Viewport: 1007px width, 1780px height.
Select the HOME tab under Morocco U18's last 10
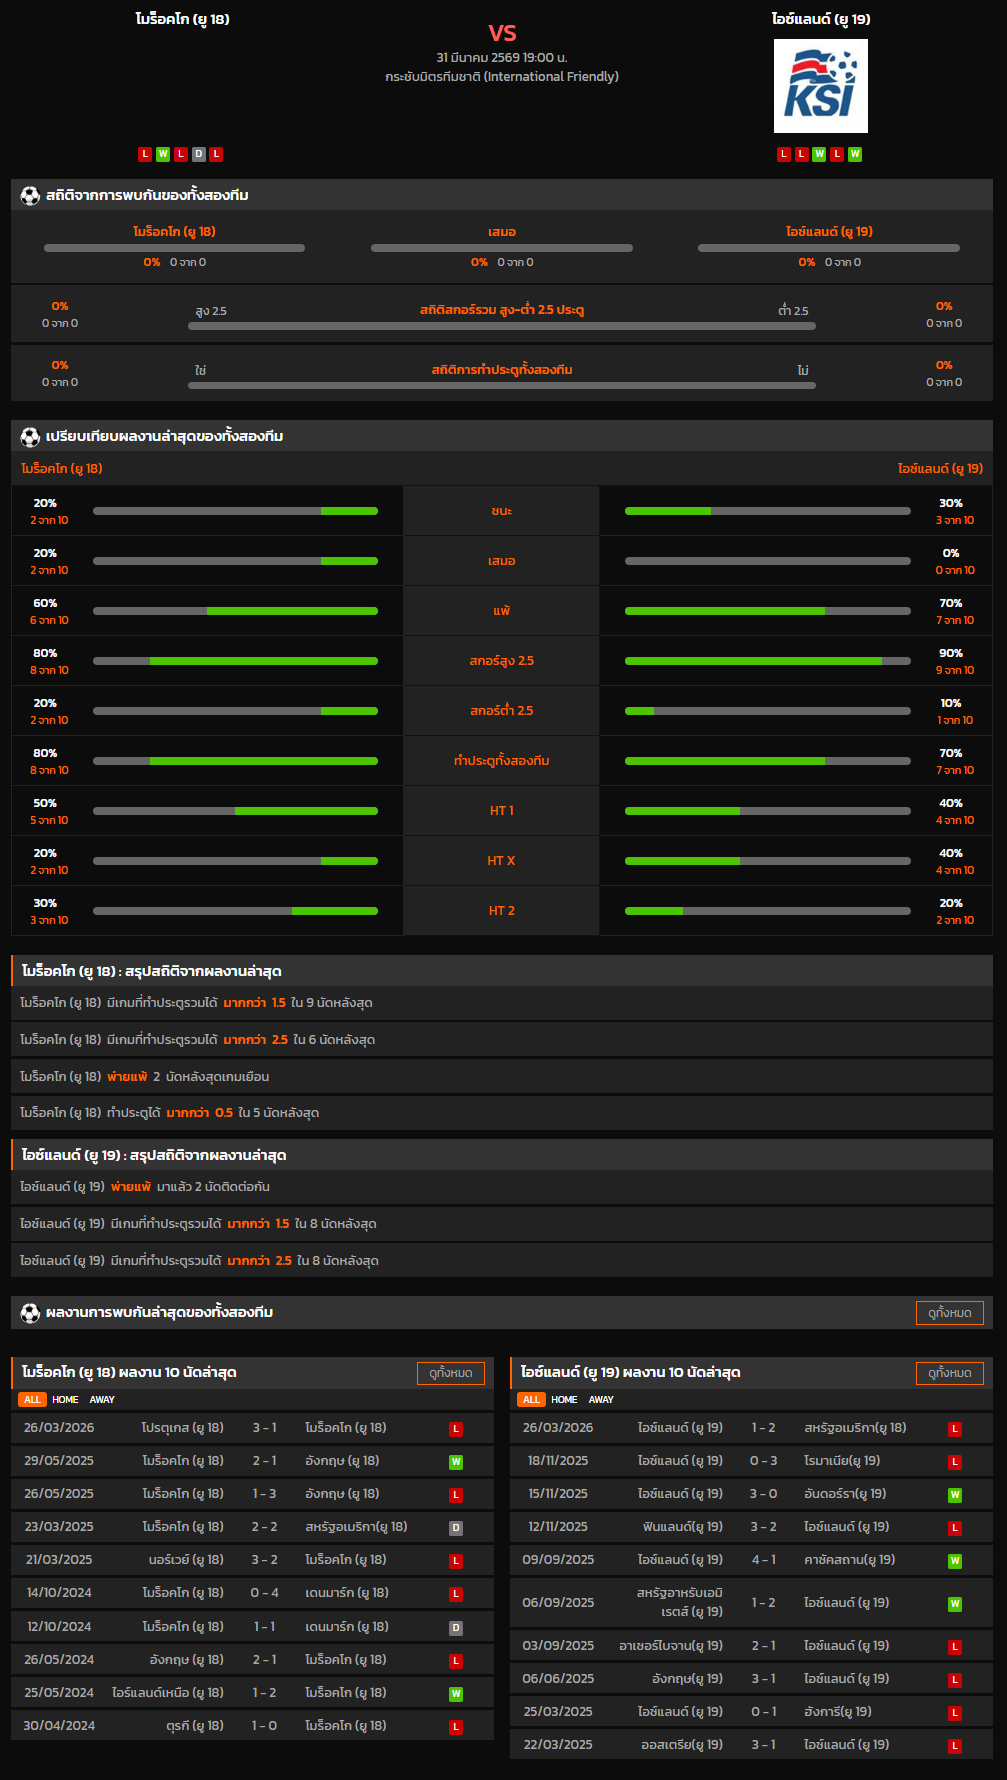[x=65, y=1400]
